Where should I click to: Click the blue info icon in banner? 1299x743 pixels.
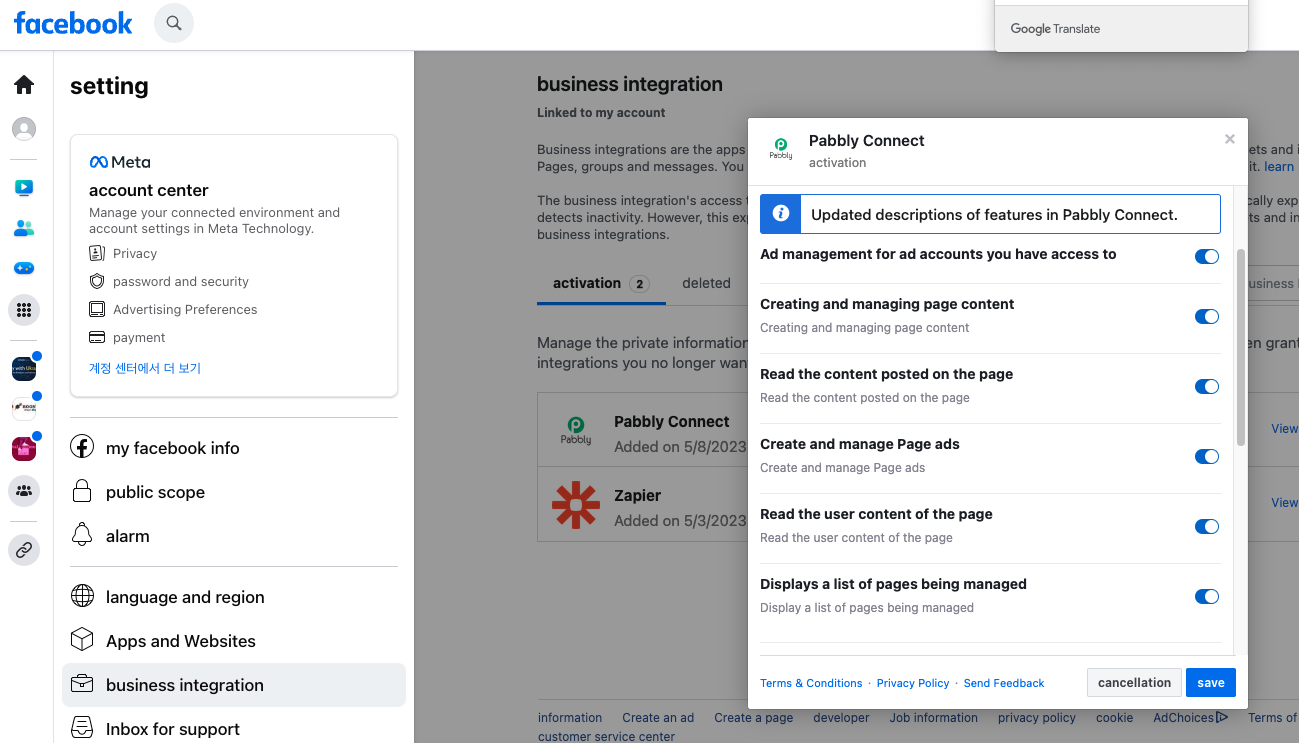(x=782, y=214)
